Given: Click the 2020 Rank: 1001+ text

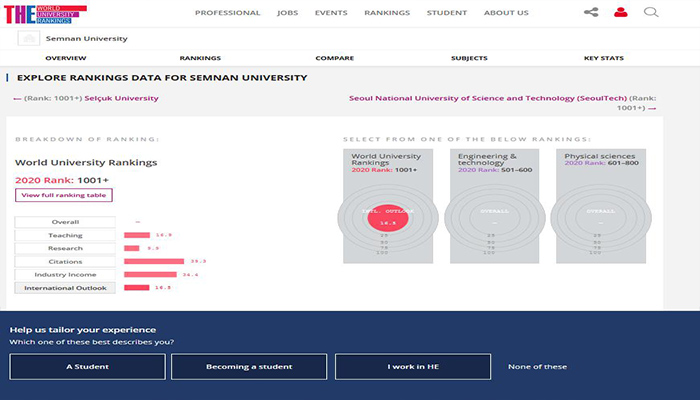Looking at the screenshot, I should pyautogui.click(x=62, y=180).
